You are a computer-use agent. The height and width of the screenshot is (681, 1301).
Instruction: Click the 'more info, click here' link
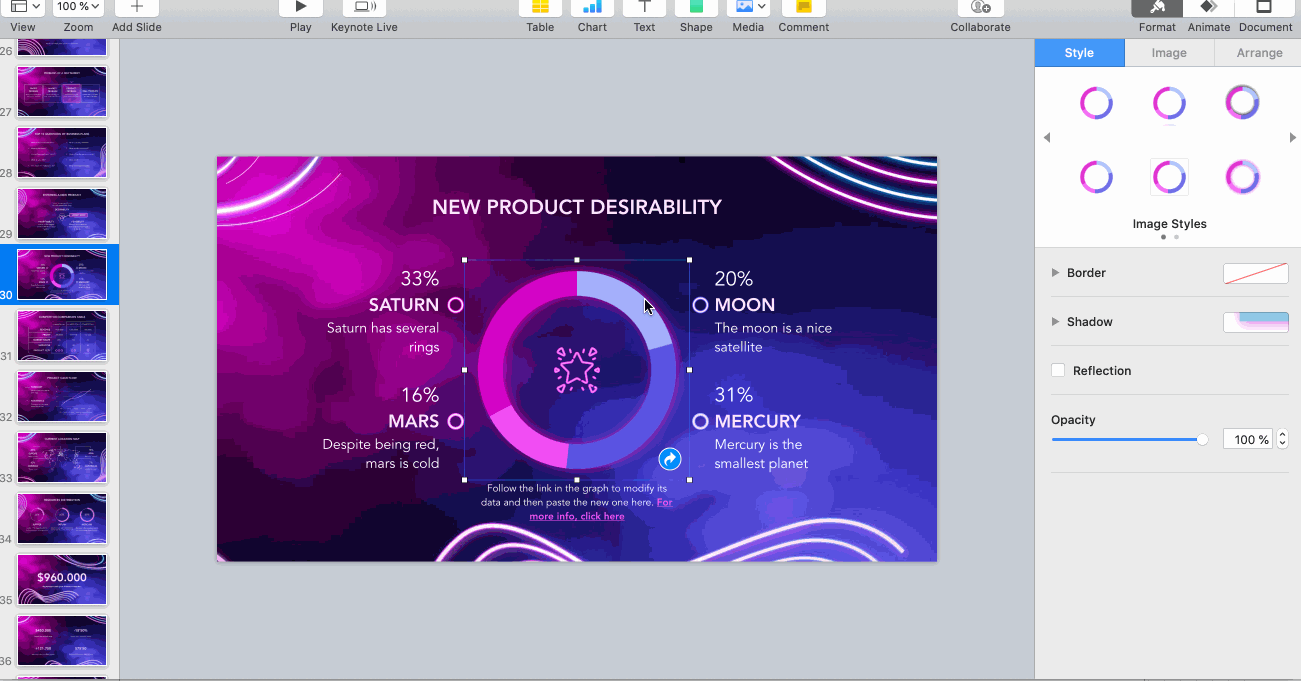coord(577,517)
